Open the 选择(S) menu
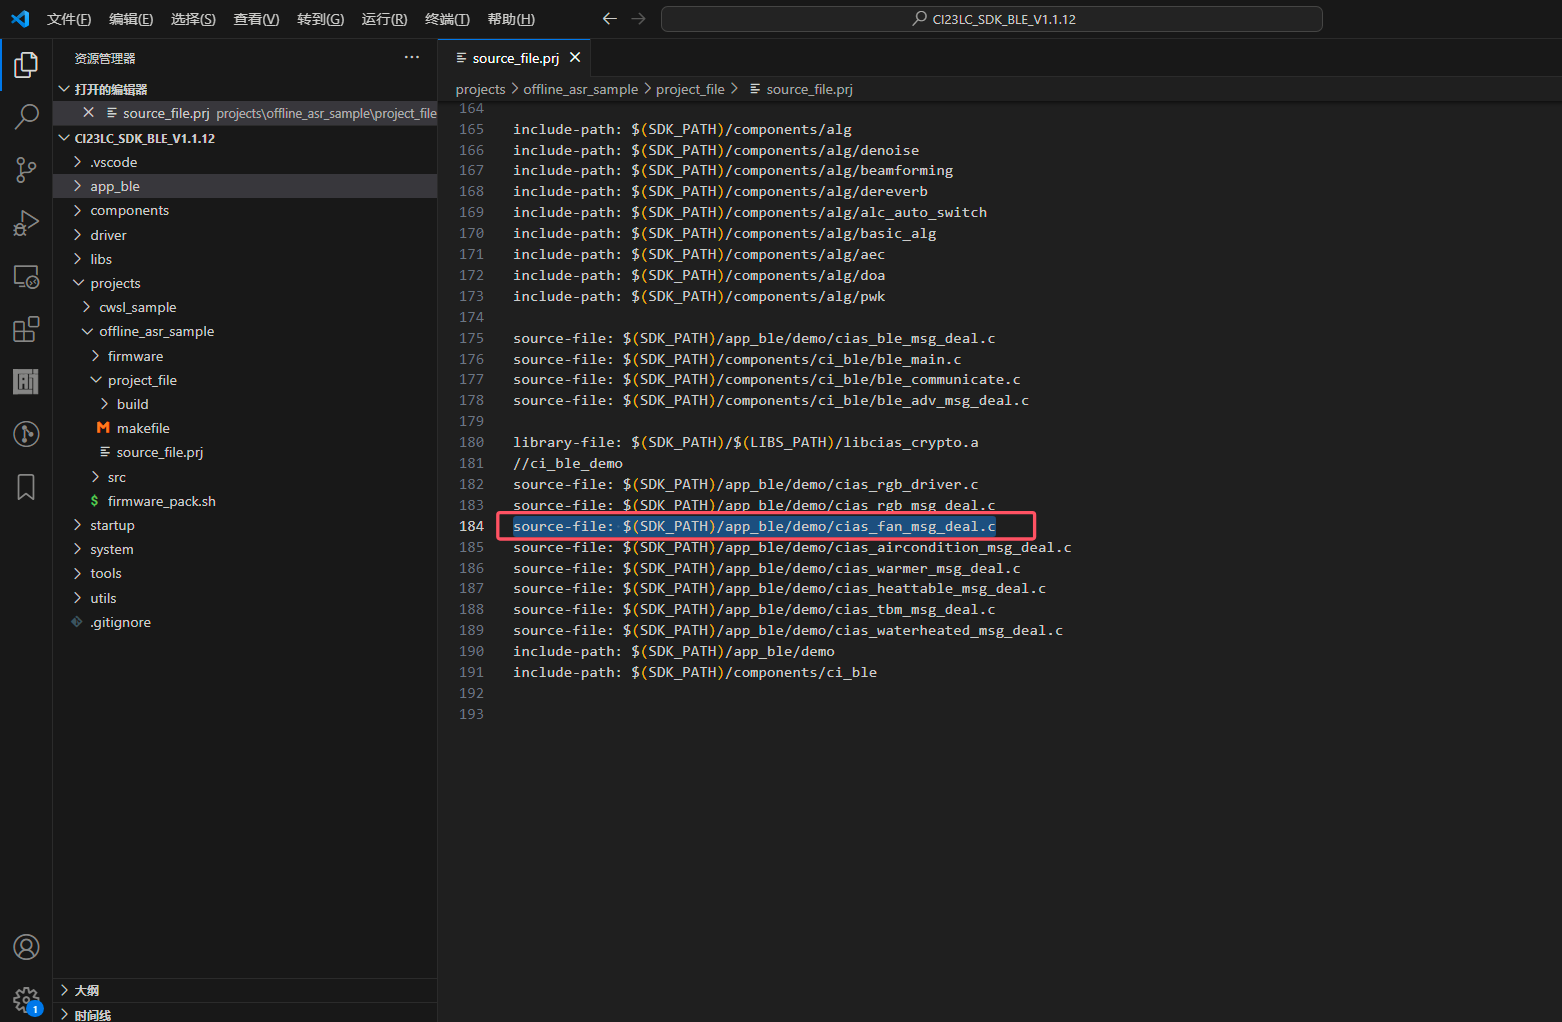 193,19
